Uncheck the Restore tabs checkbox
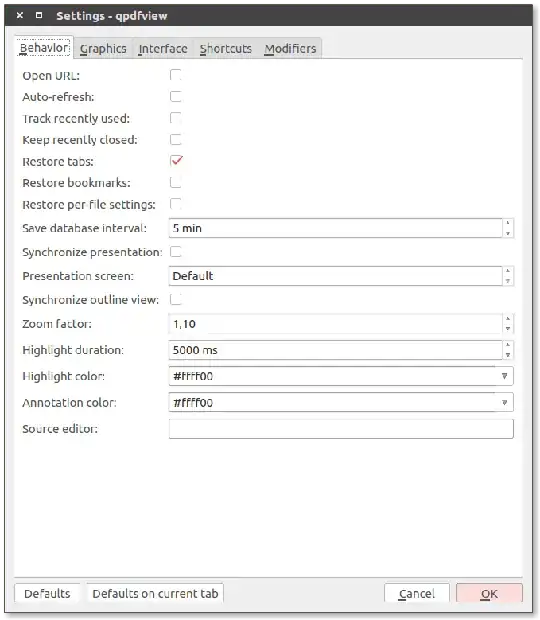540x620 pixels. (176, 161)
